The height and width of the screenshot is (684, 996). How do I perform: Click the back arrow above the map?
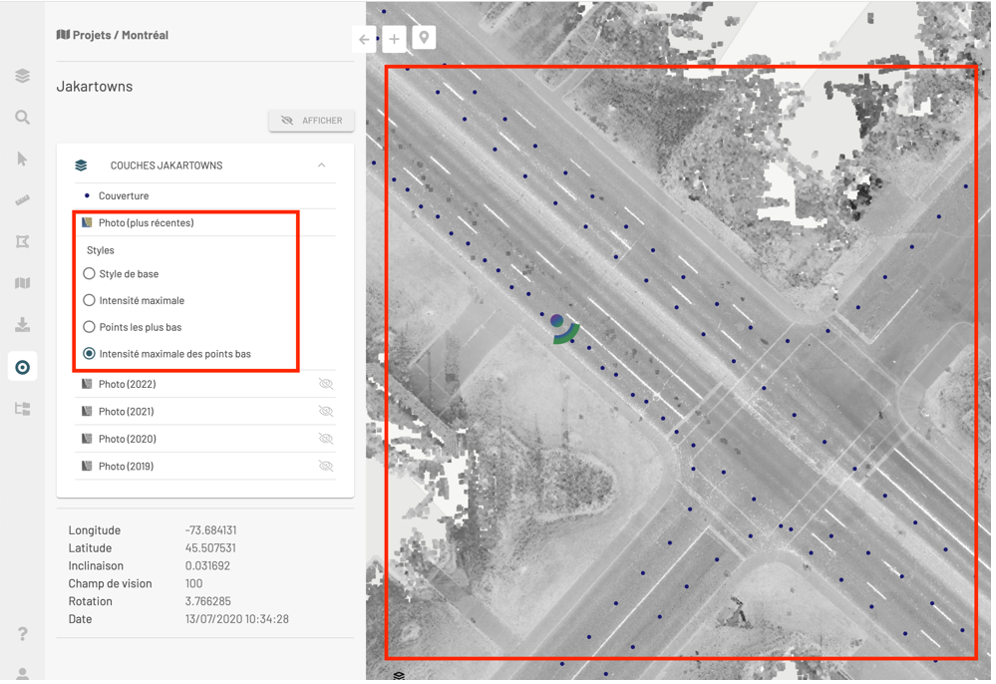pos(364,38)
